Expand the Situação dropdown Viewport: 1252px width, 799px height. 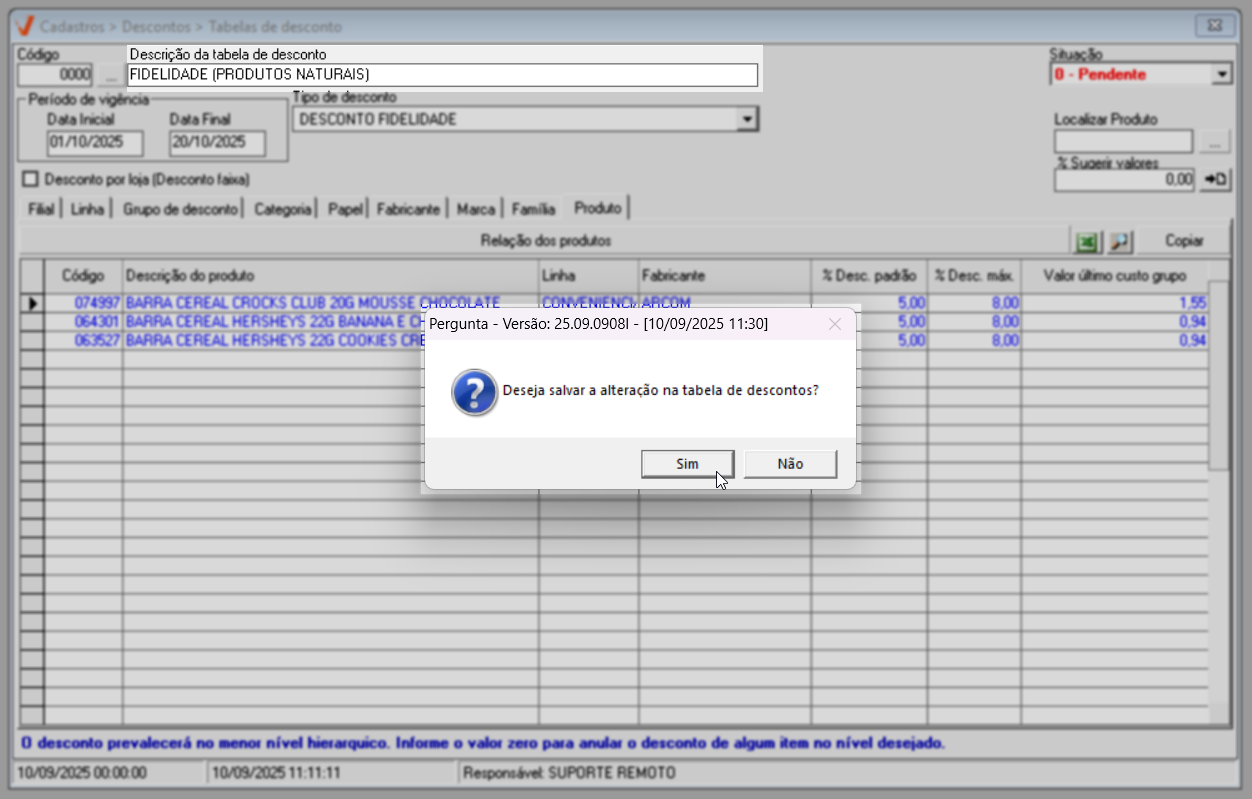coord(1221,74)
